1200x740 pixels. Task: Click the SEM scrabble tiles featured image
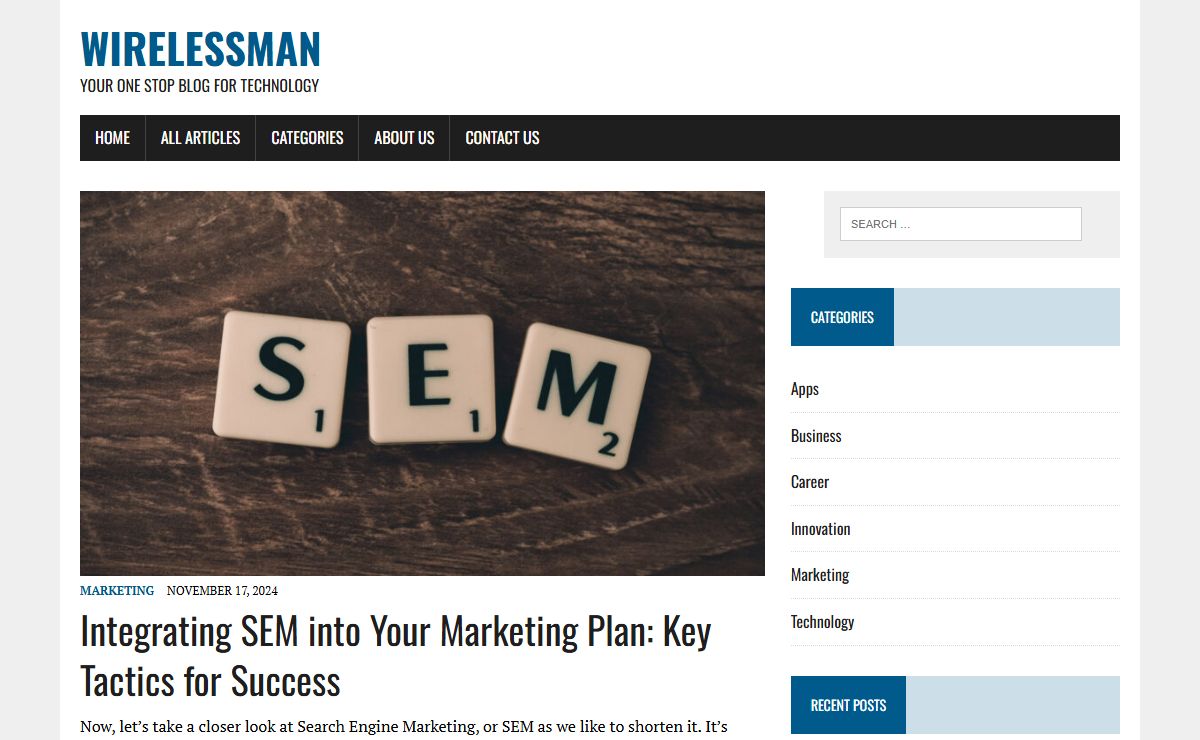(x=422, y=383)
